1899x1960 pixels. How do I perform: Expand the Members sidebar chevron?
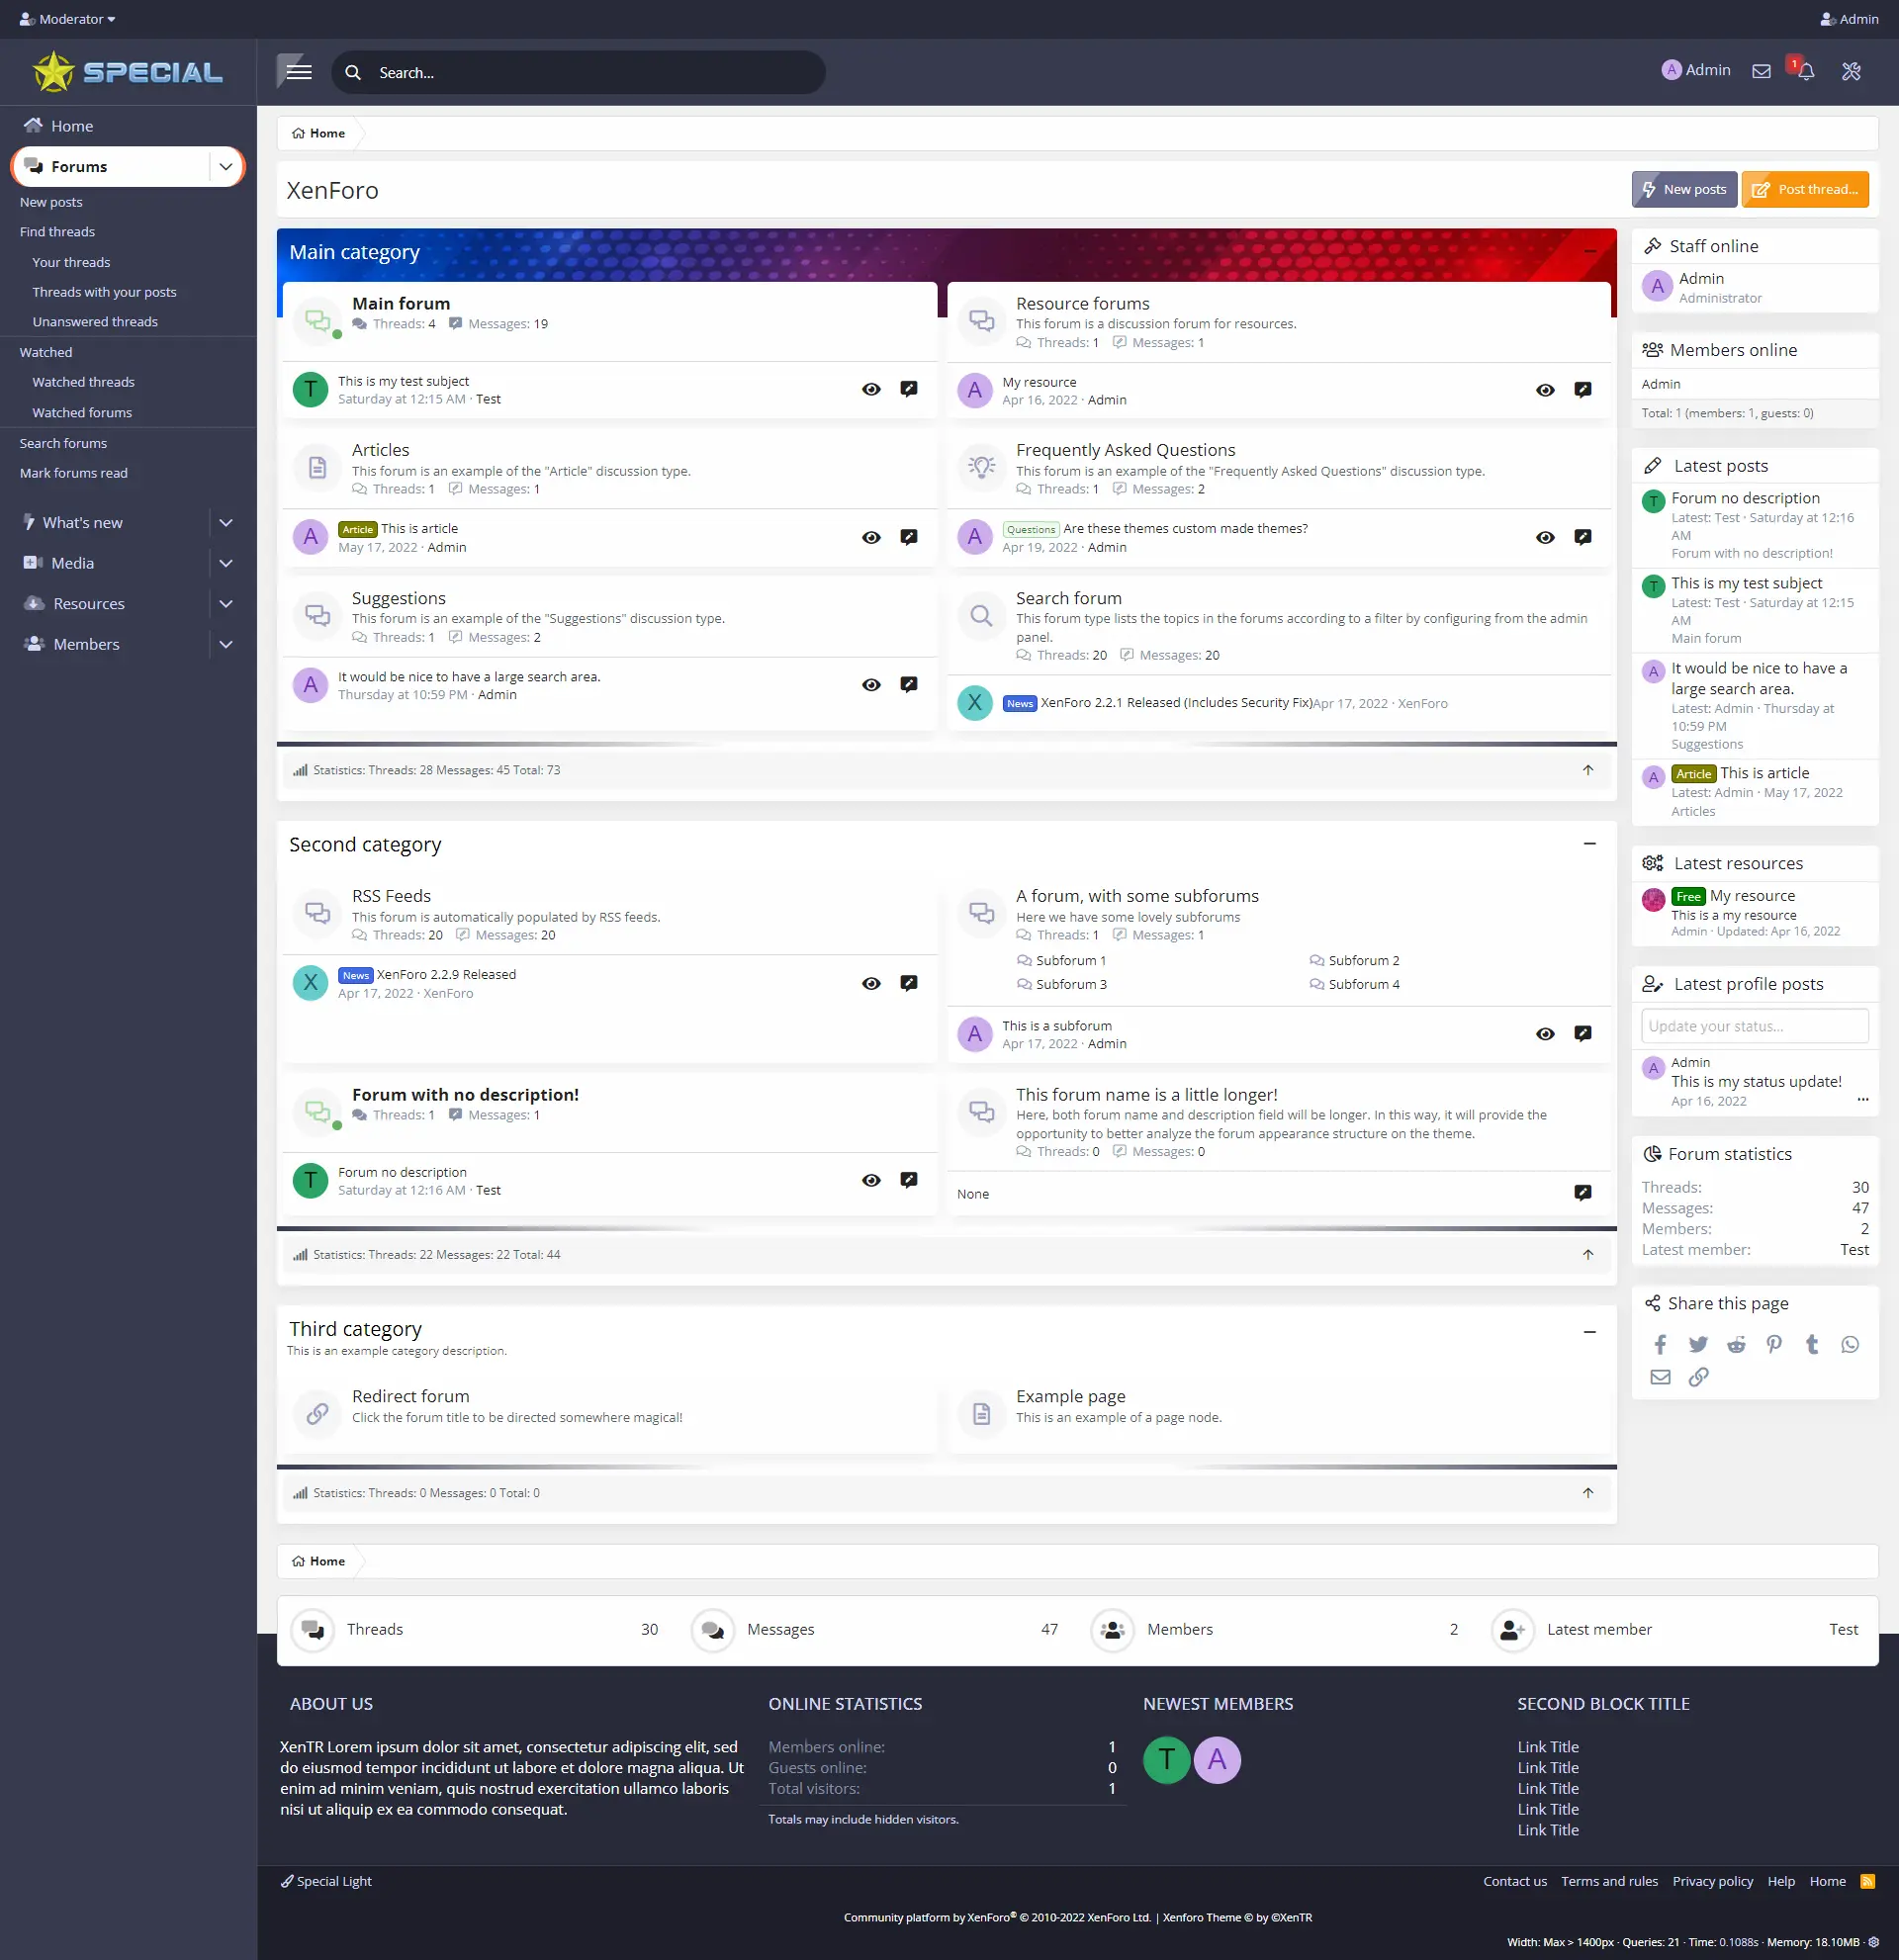coord(226,644)
